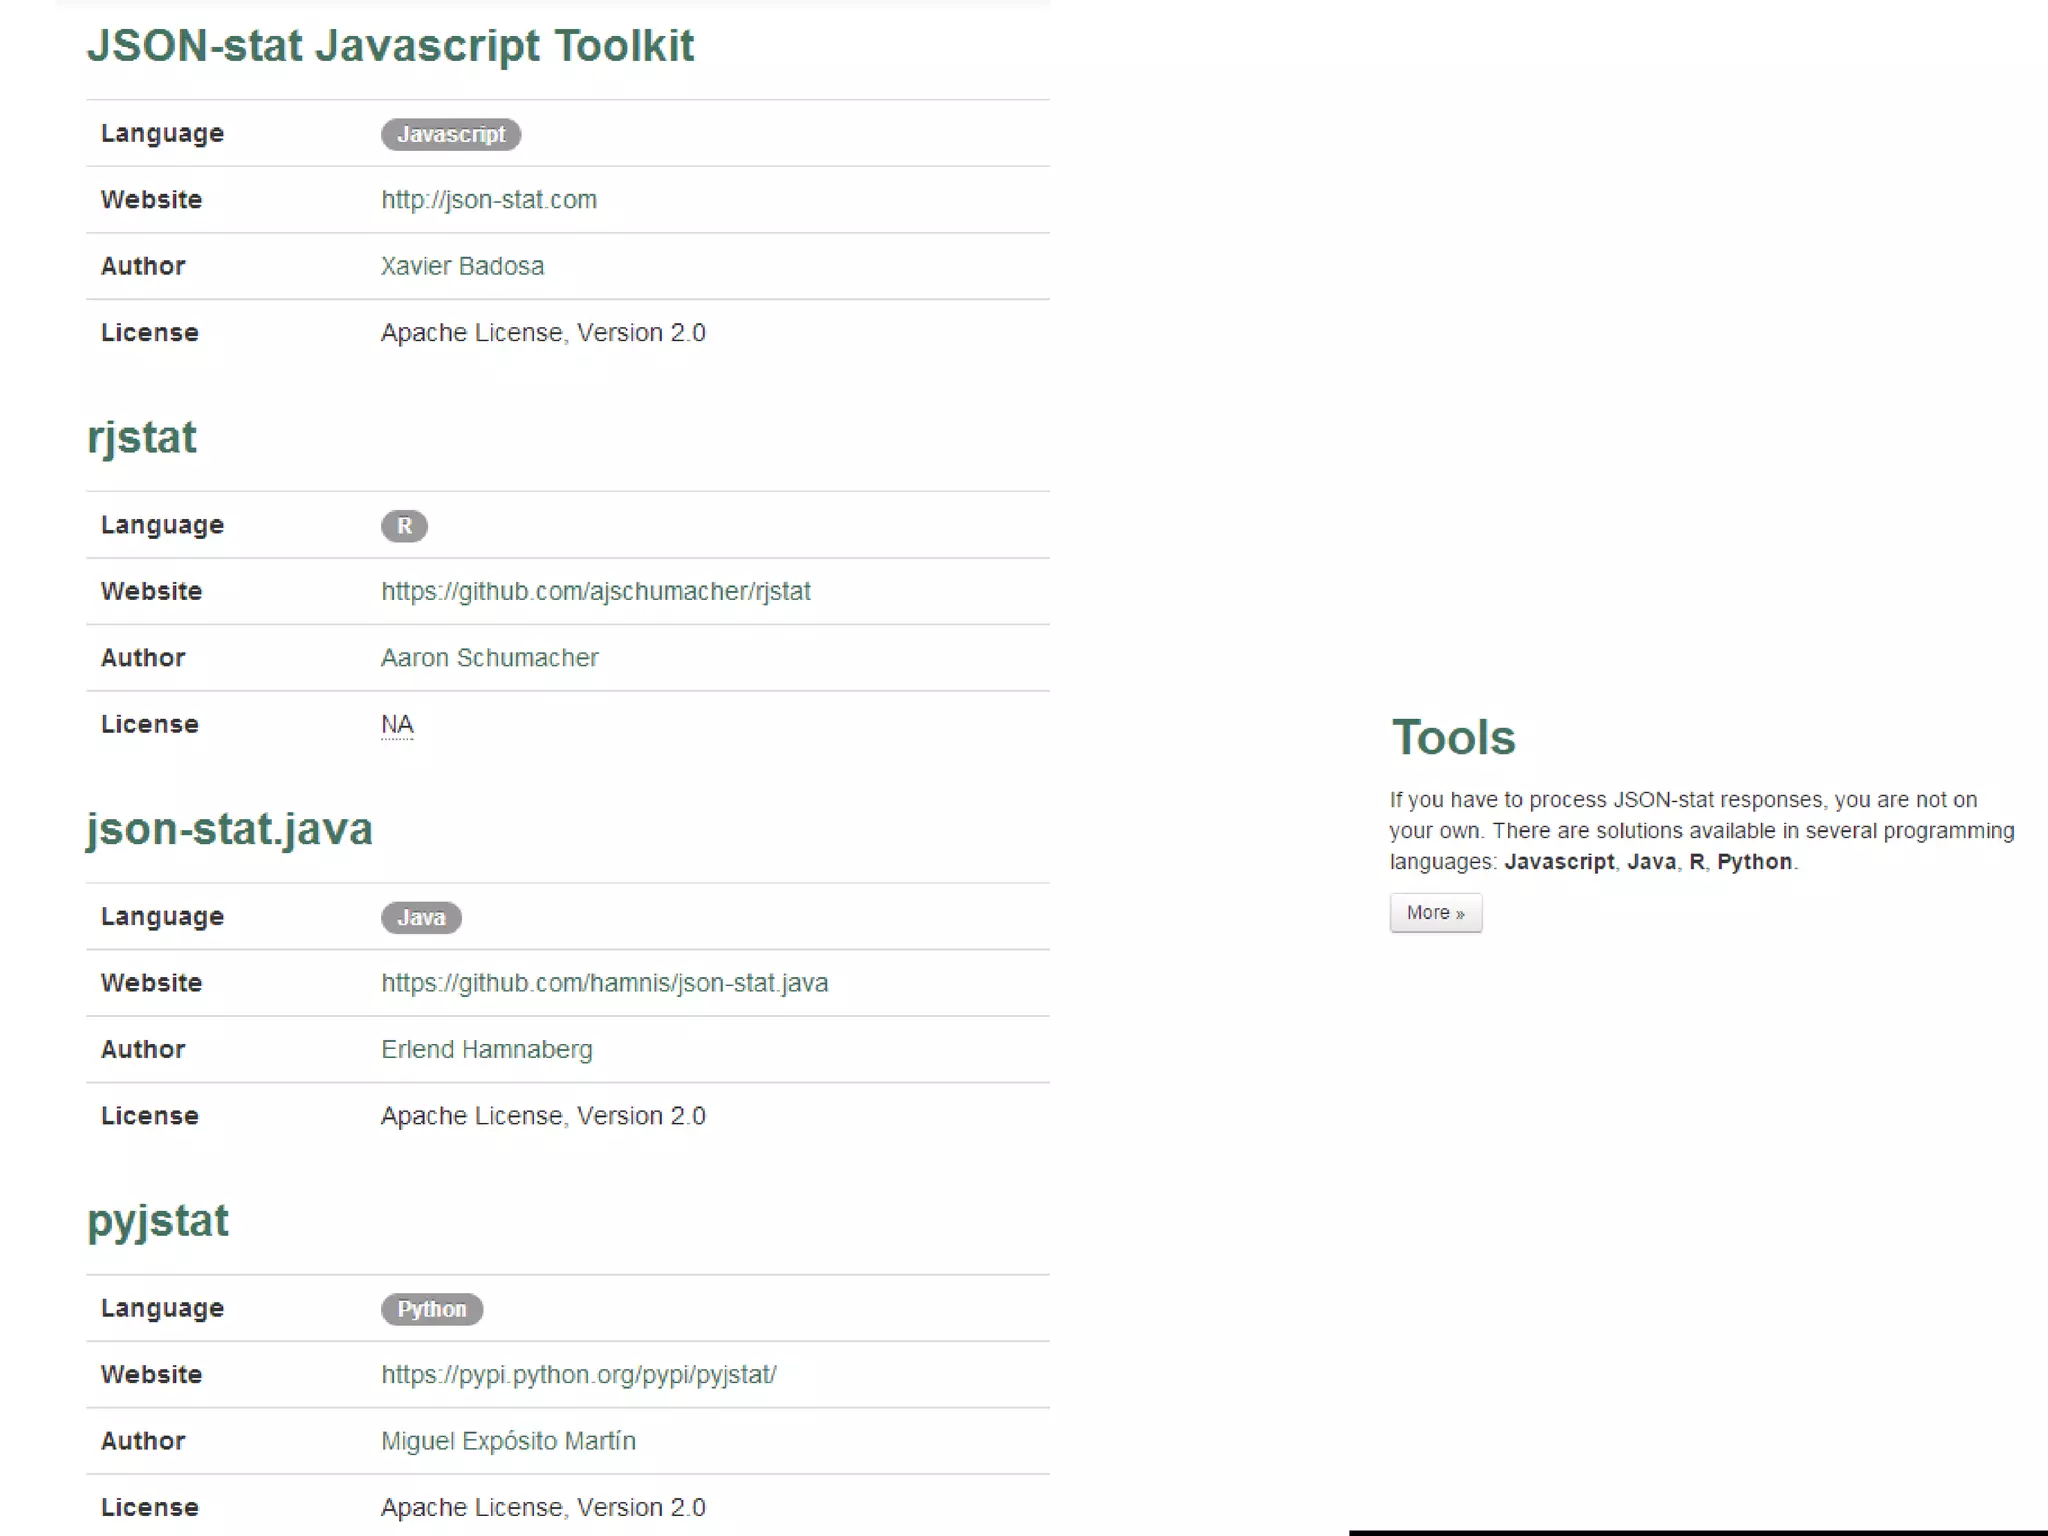Open the json-stat.java GitHub link
This screenshot has height=1536, width=2048.
604,983
